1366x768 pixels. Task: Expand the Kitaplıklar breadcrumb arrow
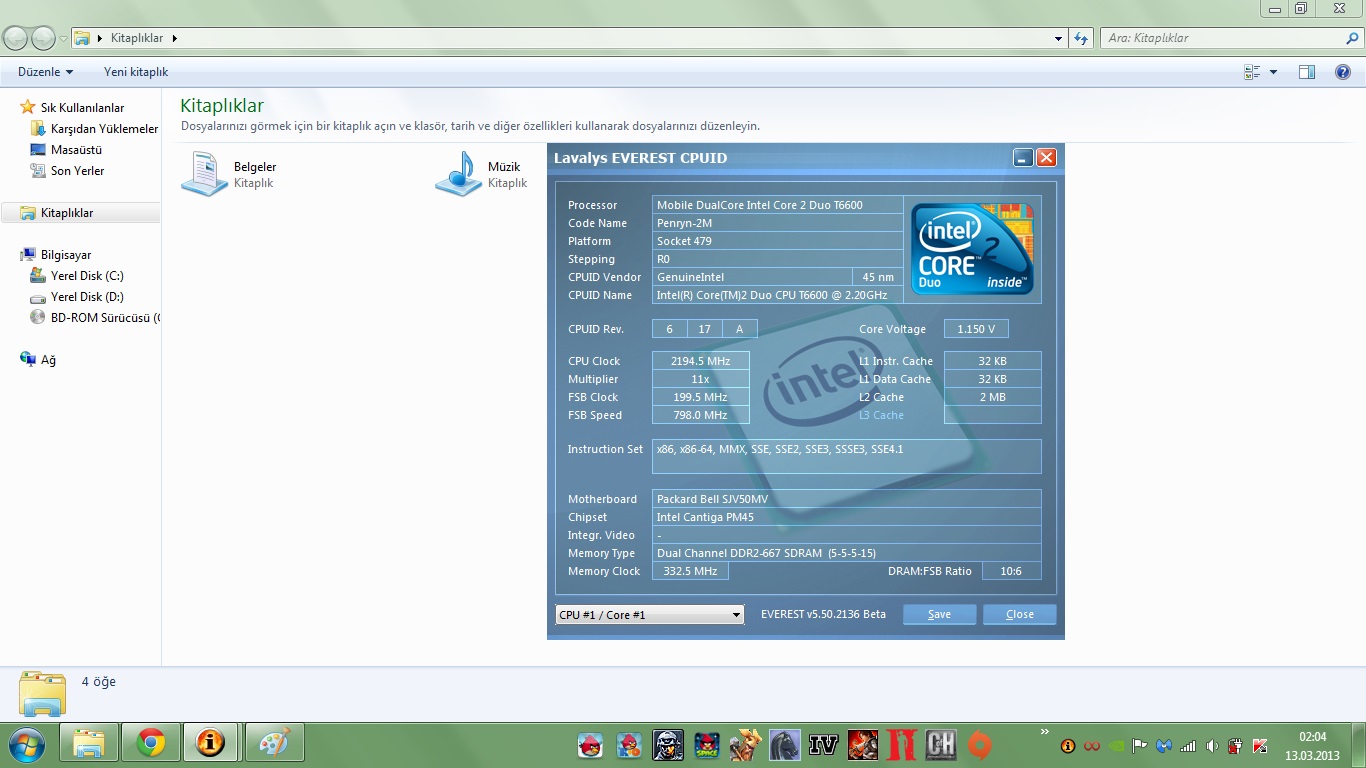(174, 38)
